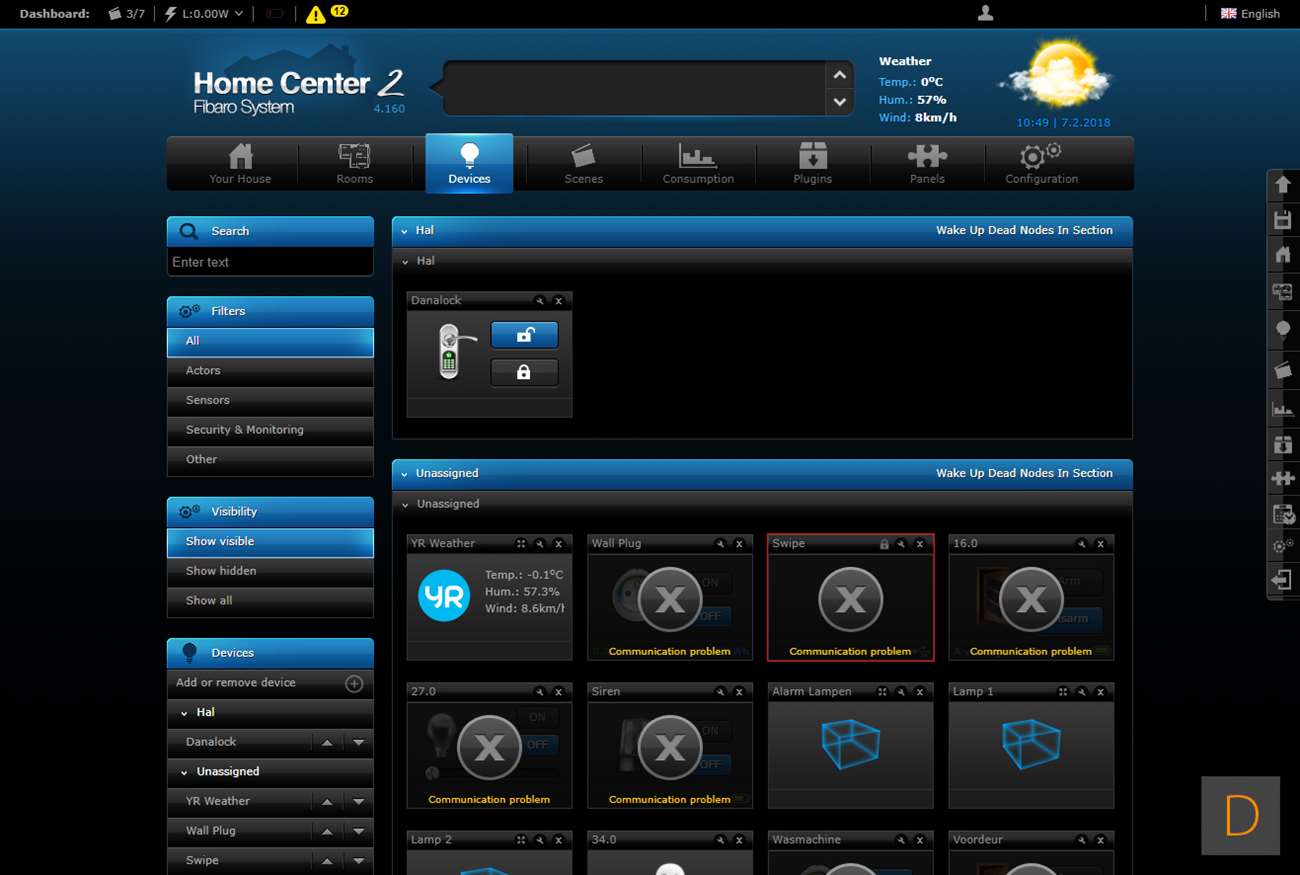Select Show all visibility option
1300x875 pixels.
pyautogui.click(x=270, y=600)
